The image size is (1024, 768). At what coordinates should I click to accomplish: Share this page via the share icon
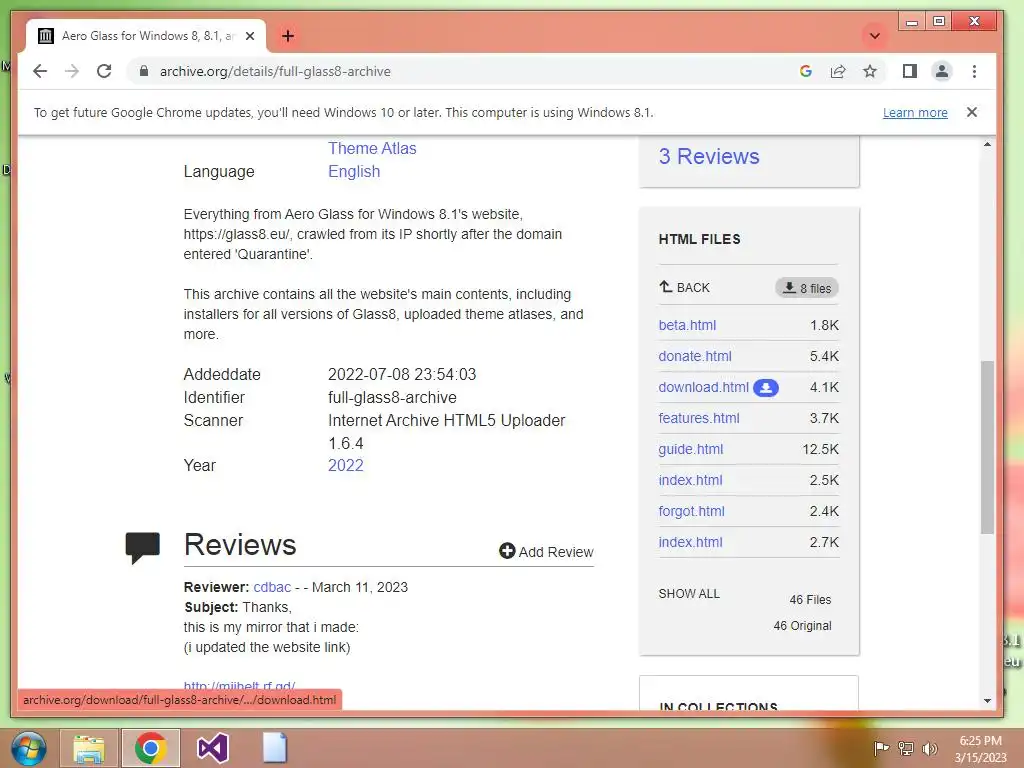pos(838,71)
